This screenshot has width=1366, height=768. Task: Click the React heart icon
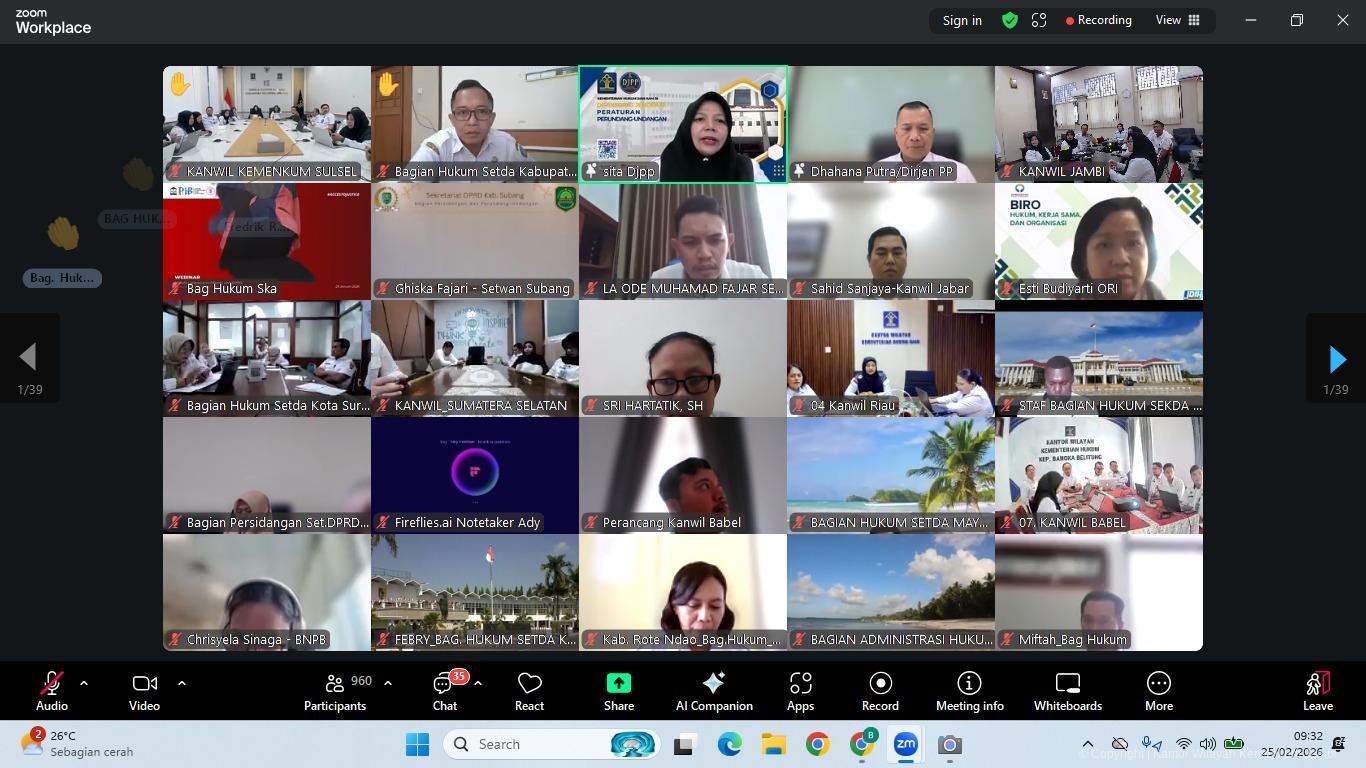point(529,691)
